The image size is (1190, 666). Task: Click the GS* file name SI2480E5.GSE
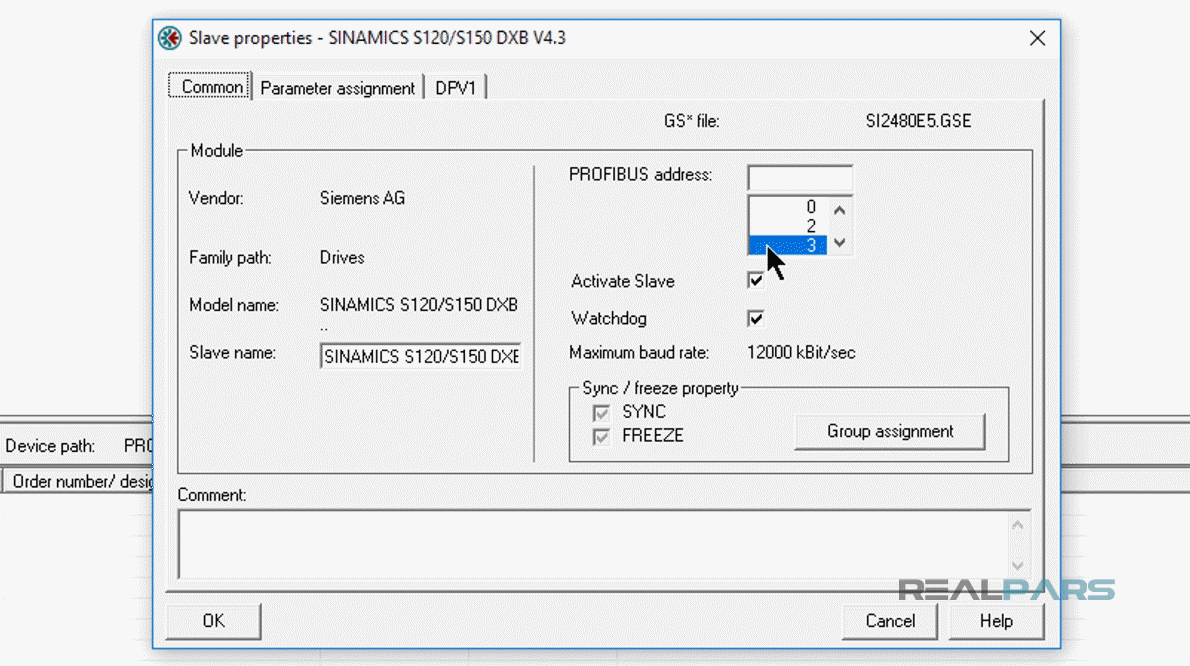pos(918,121)
